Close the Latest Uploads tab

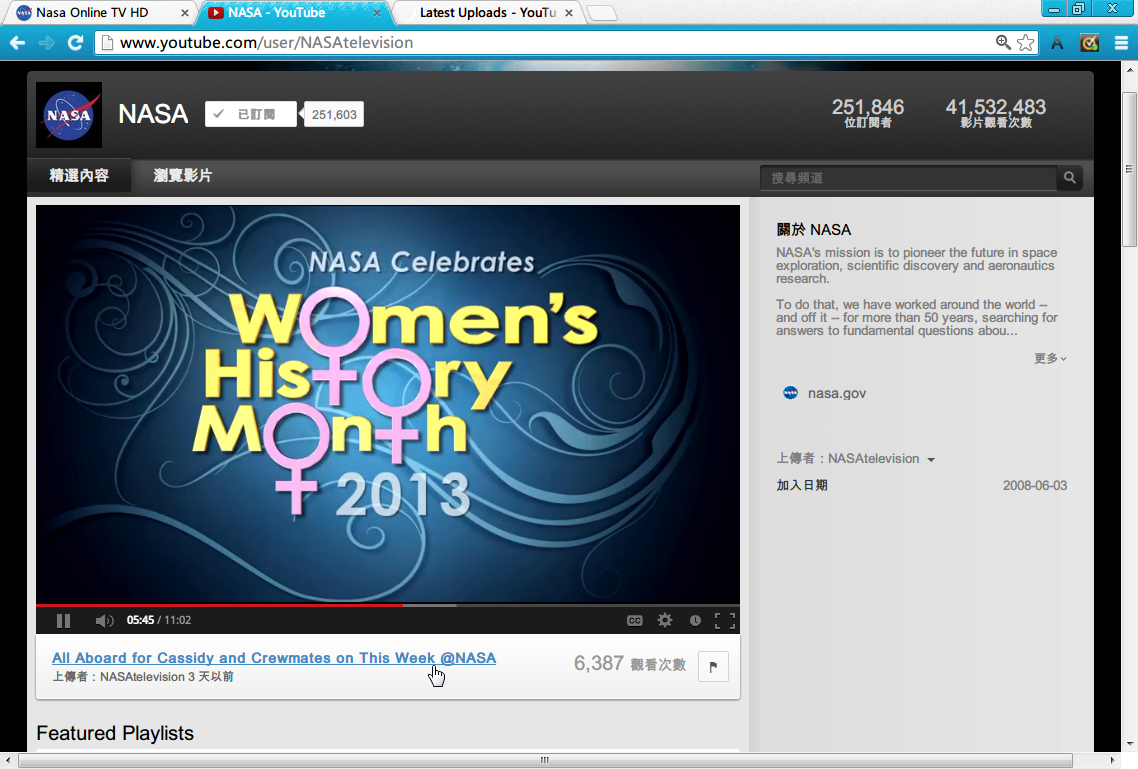(x=569, y=13)
